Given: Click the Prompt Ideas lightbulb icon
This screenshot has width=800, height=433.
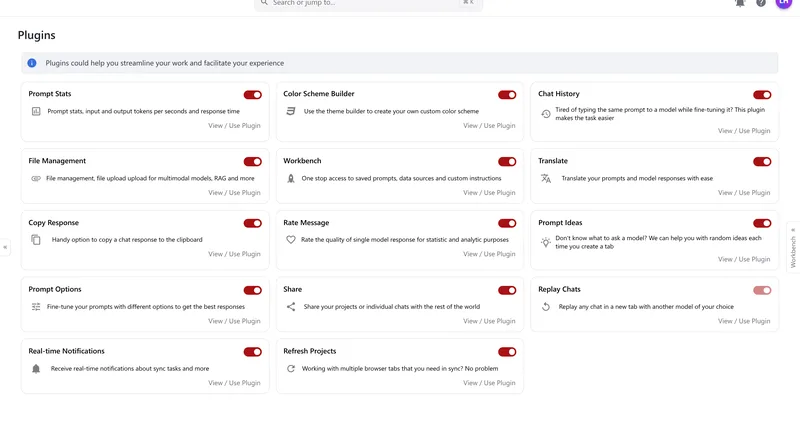Looking at the screenshot, I should coord(545,242).
